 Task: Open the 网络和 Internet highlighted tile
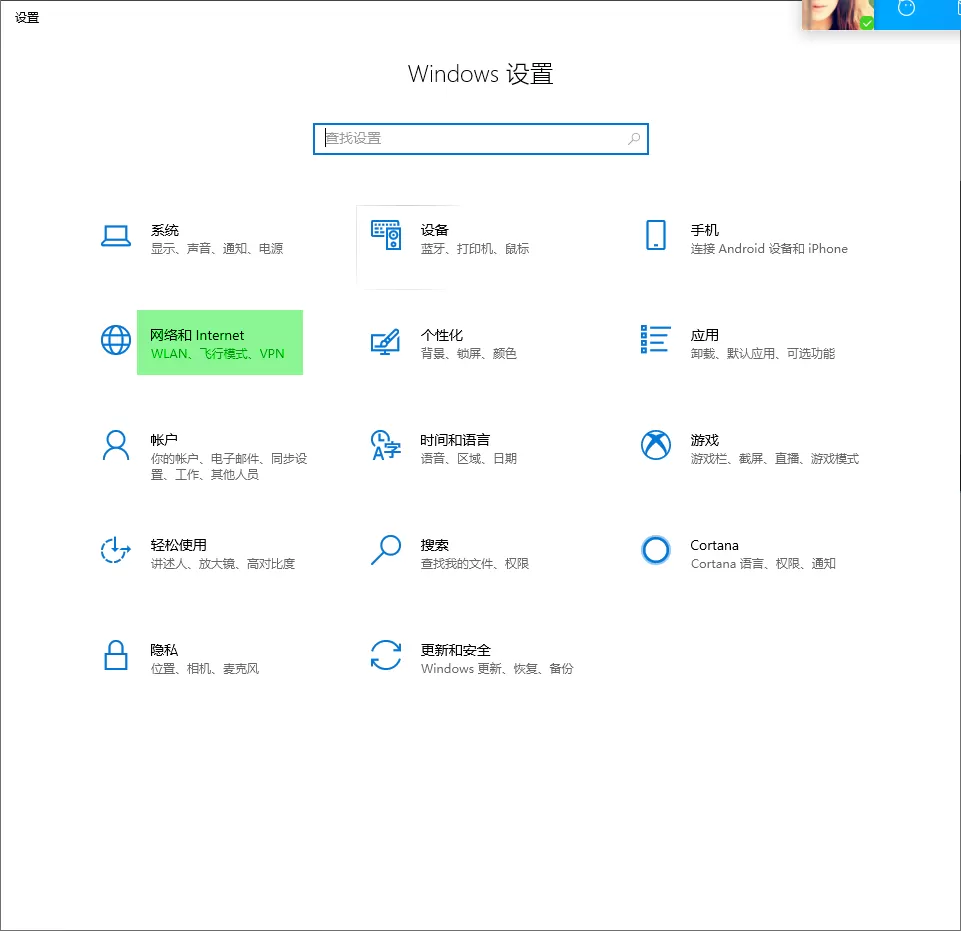point(220,342)
